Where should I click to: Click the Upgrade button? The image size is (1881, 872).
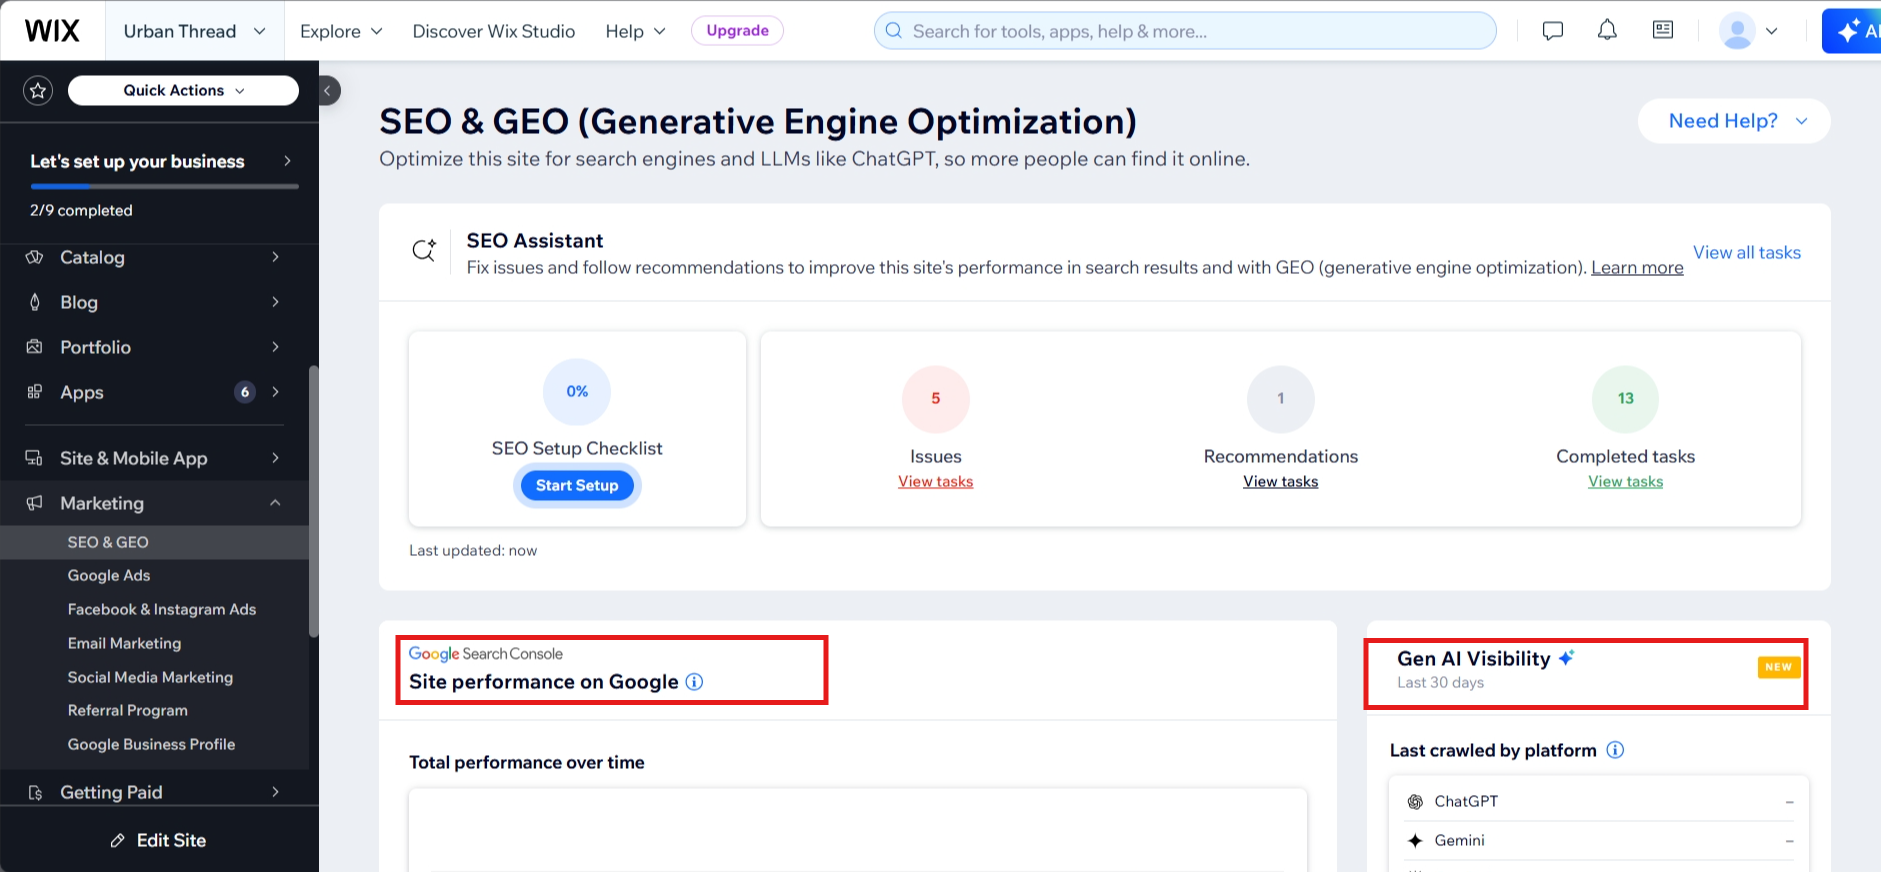tap(737, 31)
